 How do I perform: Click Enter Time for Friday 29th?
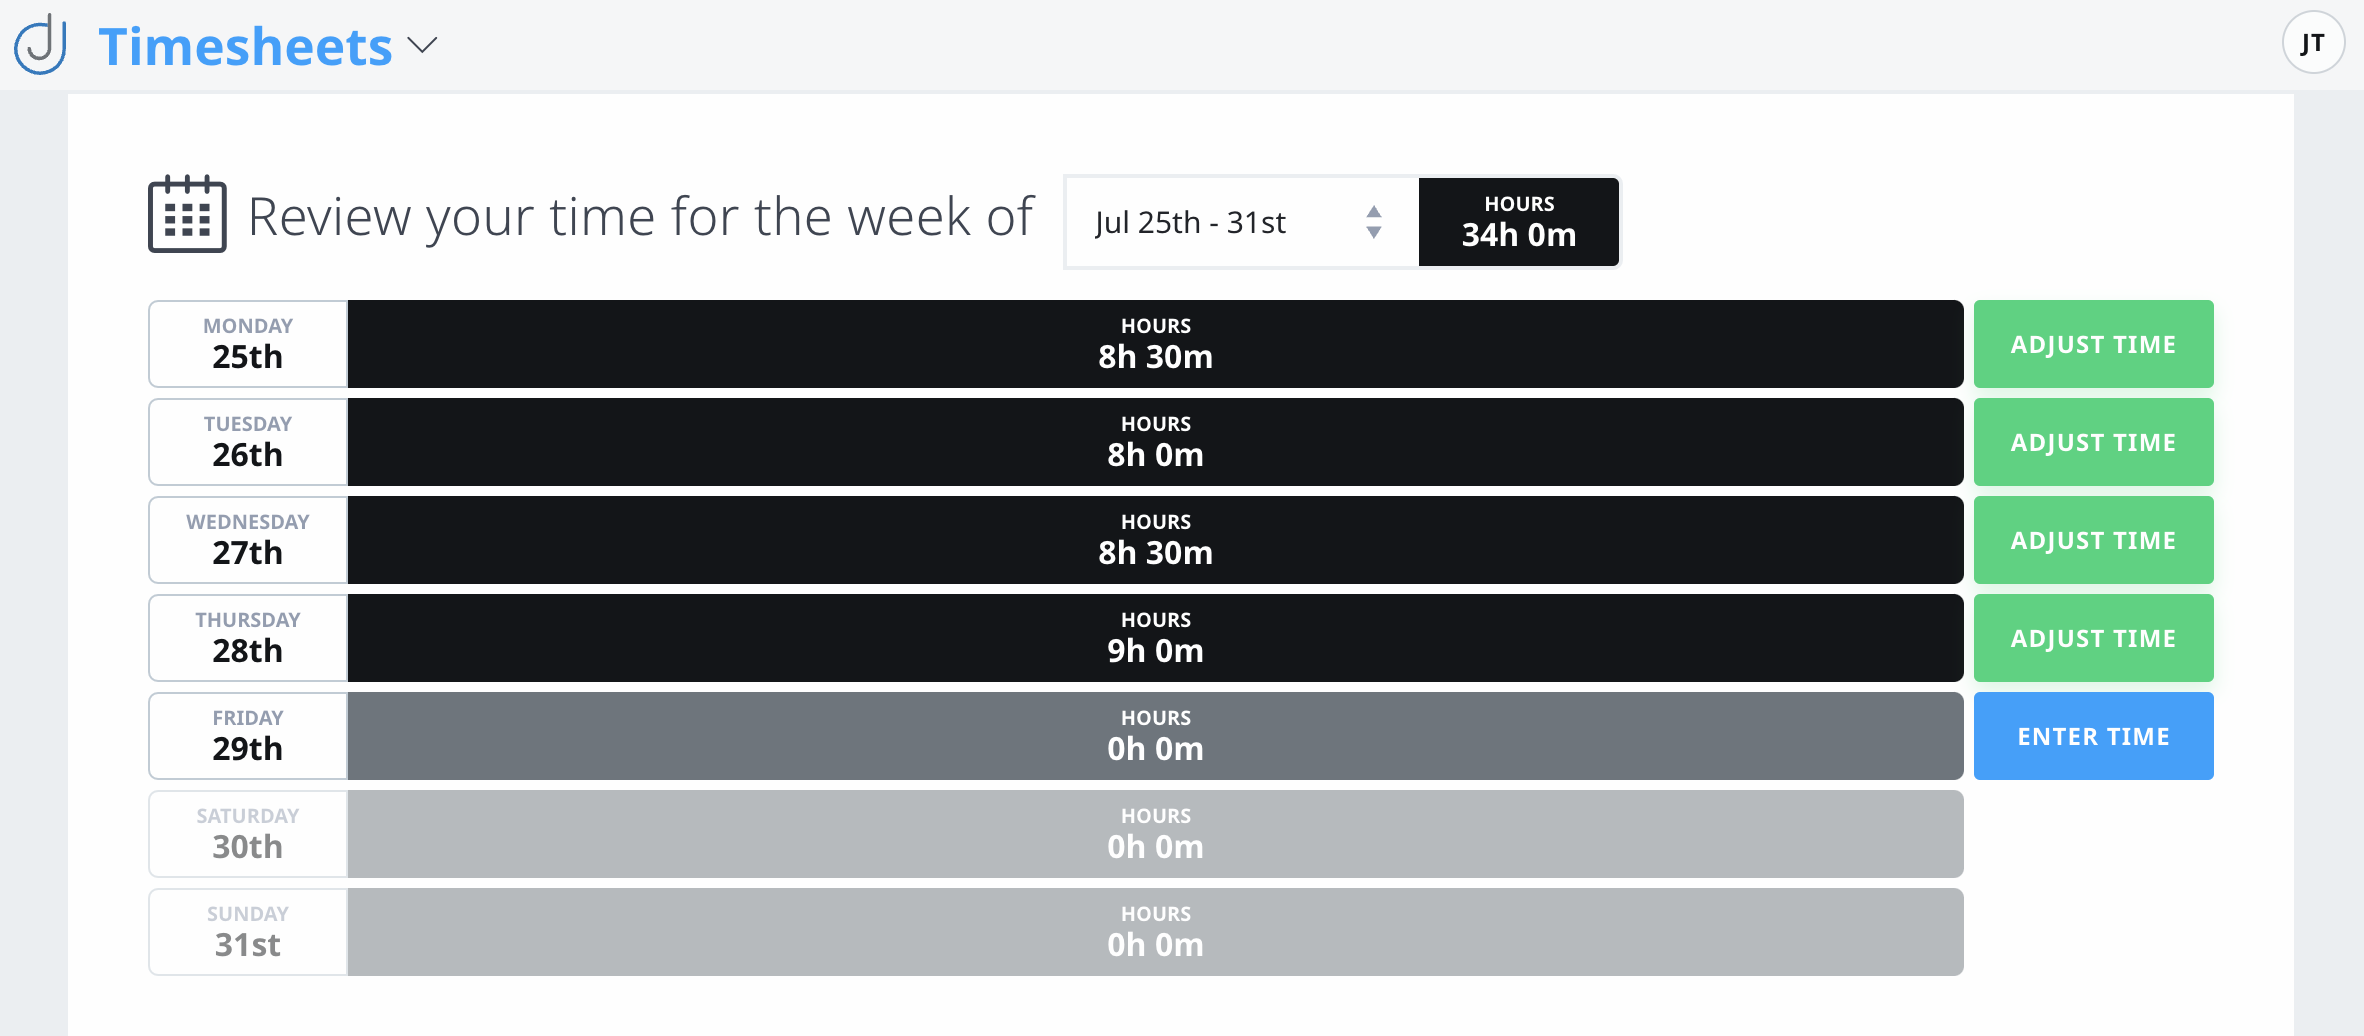click(2093, 735)
